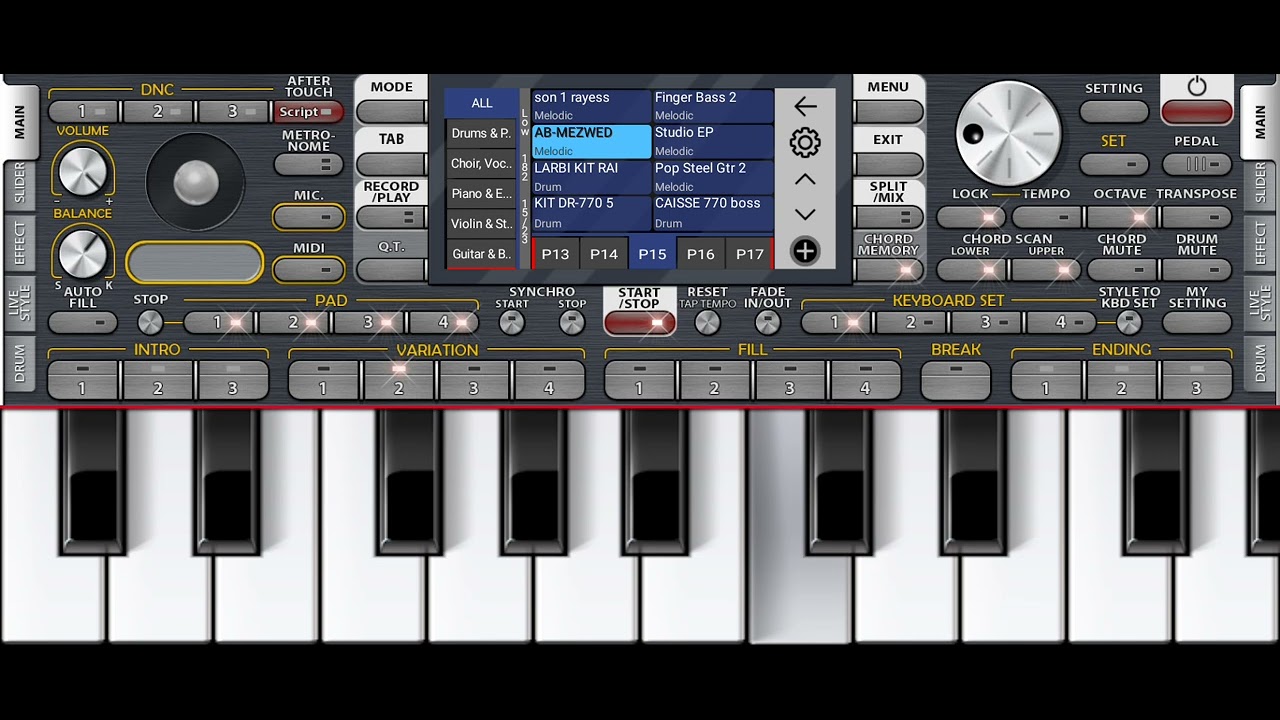Click the TAB button

pos(391,164)
